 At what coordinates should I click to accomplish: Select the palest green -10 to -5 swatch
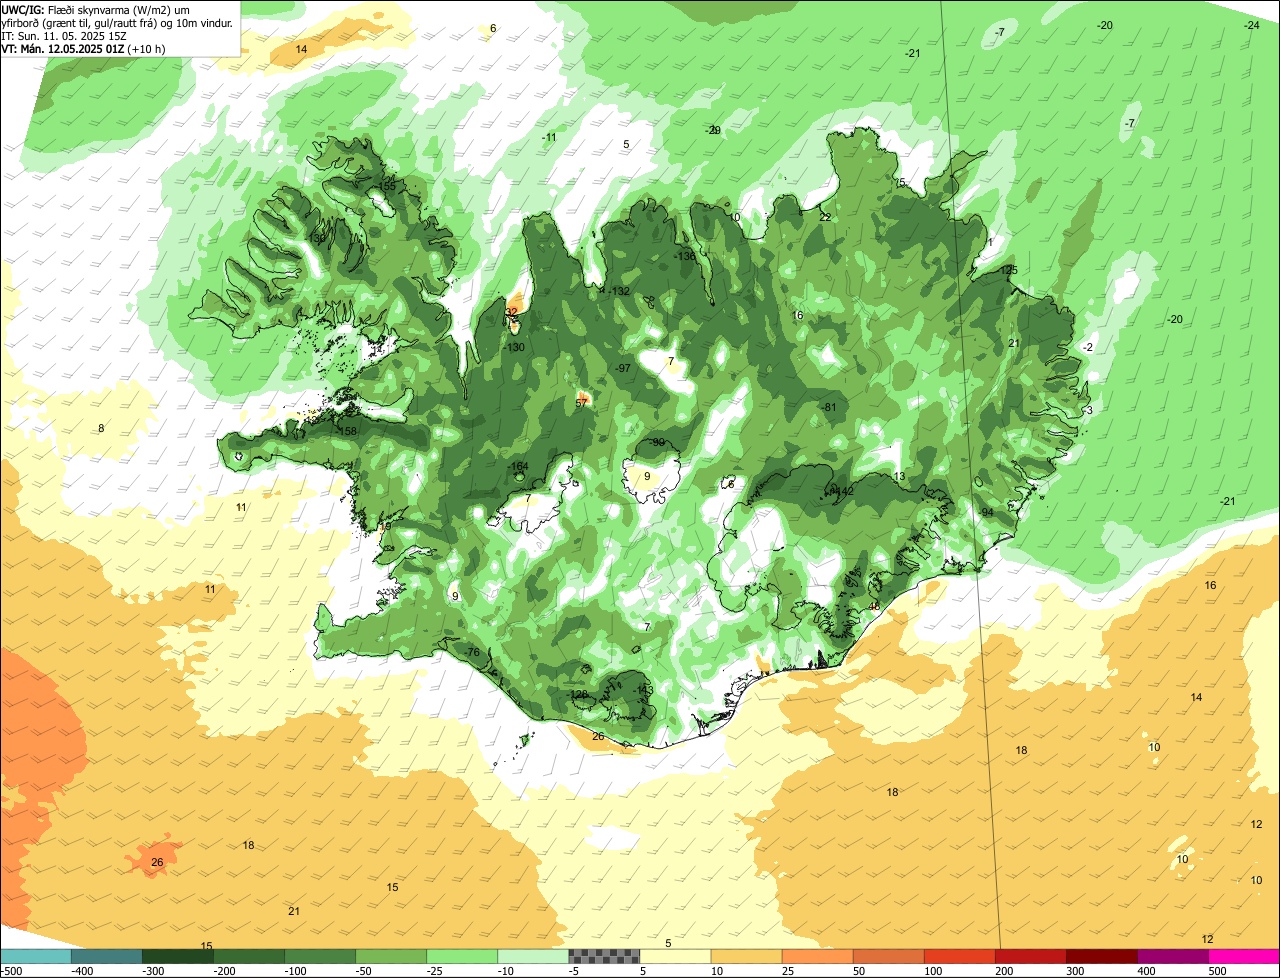(533, 956)
